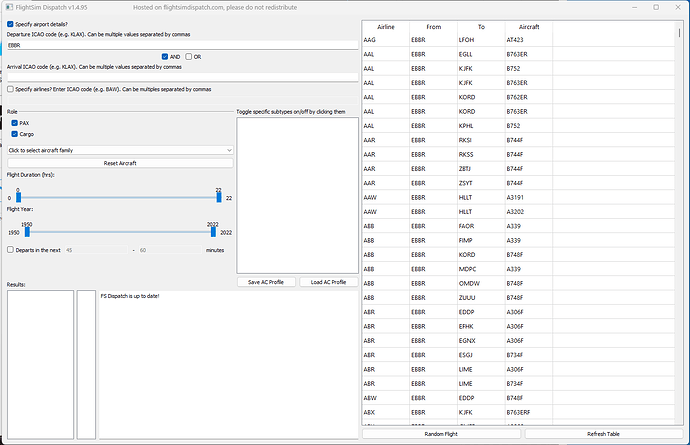Image resolution: width=690 pixels, height=445 pixels.
Task: Select the AAL flight to EGLL
Action: point(518,55)
